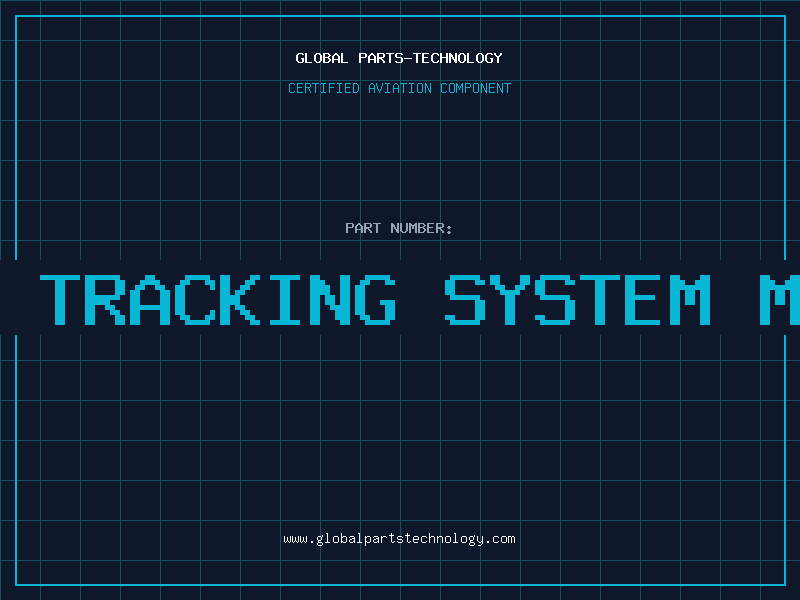
Task: Select the word PARTS-TECHNOLOGY in header
Action: coord(430,58)
